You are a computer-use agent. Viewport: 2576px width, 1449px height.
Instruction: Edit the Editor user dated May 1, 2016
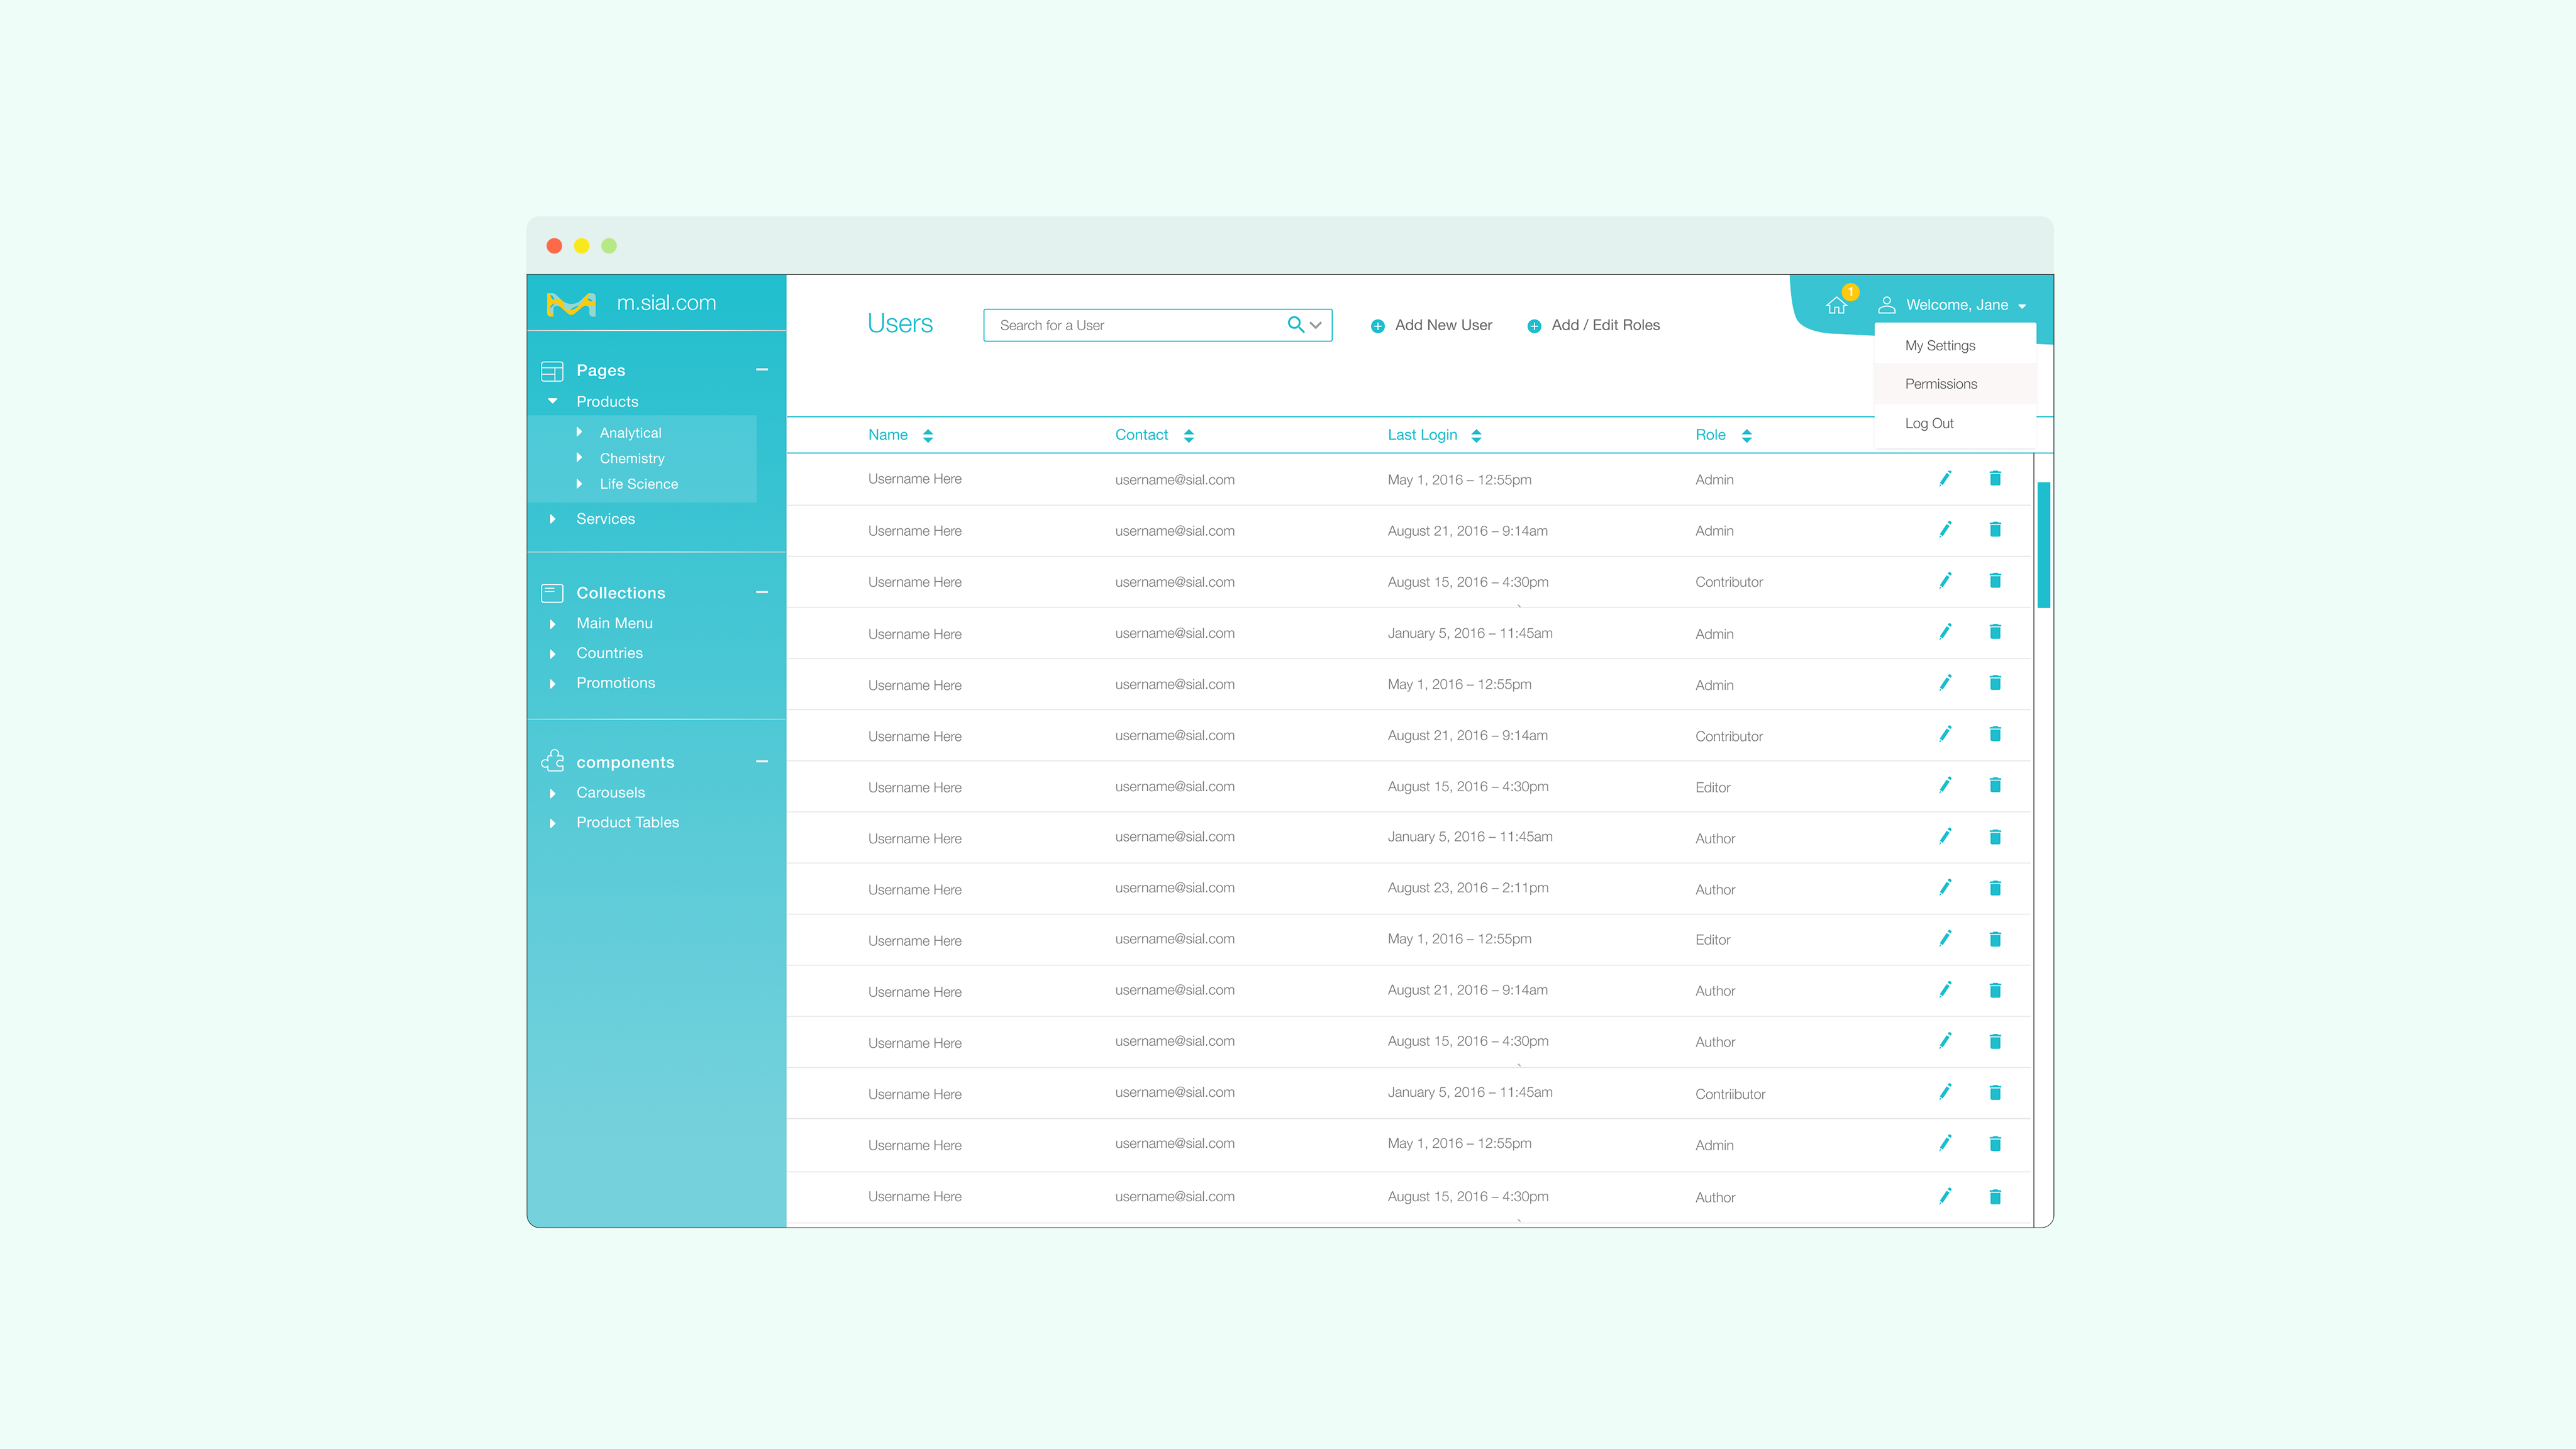coord(1945,939)
